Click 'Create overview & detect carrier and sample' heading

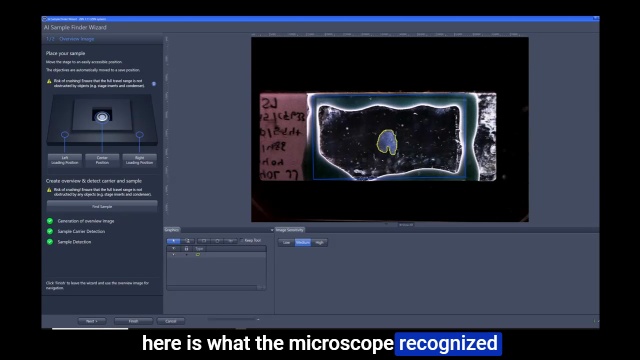tap(94, 181)
